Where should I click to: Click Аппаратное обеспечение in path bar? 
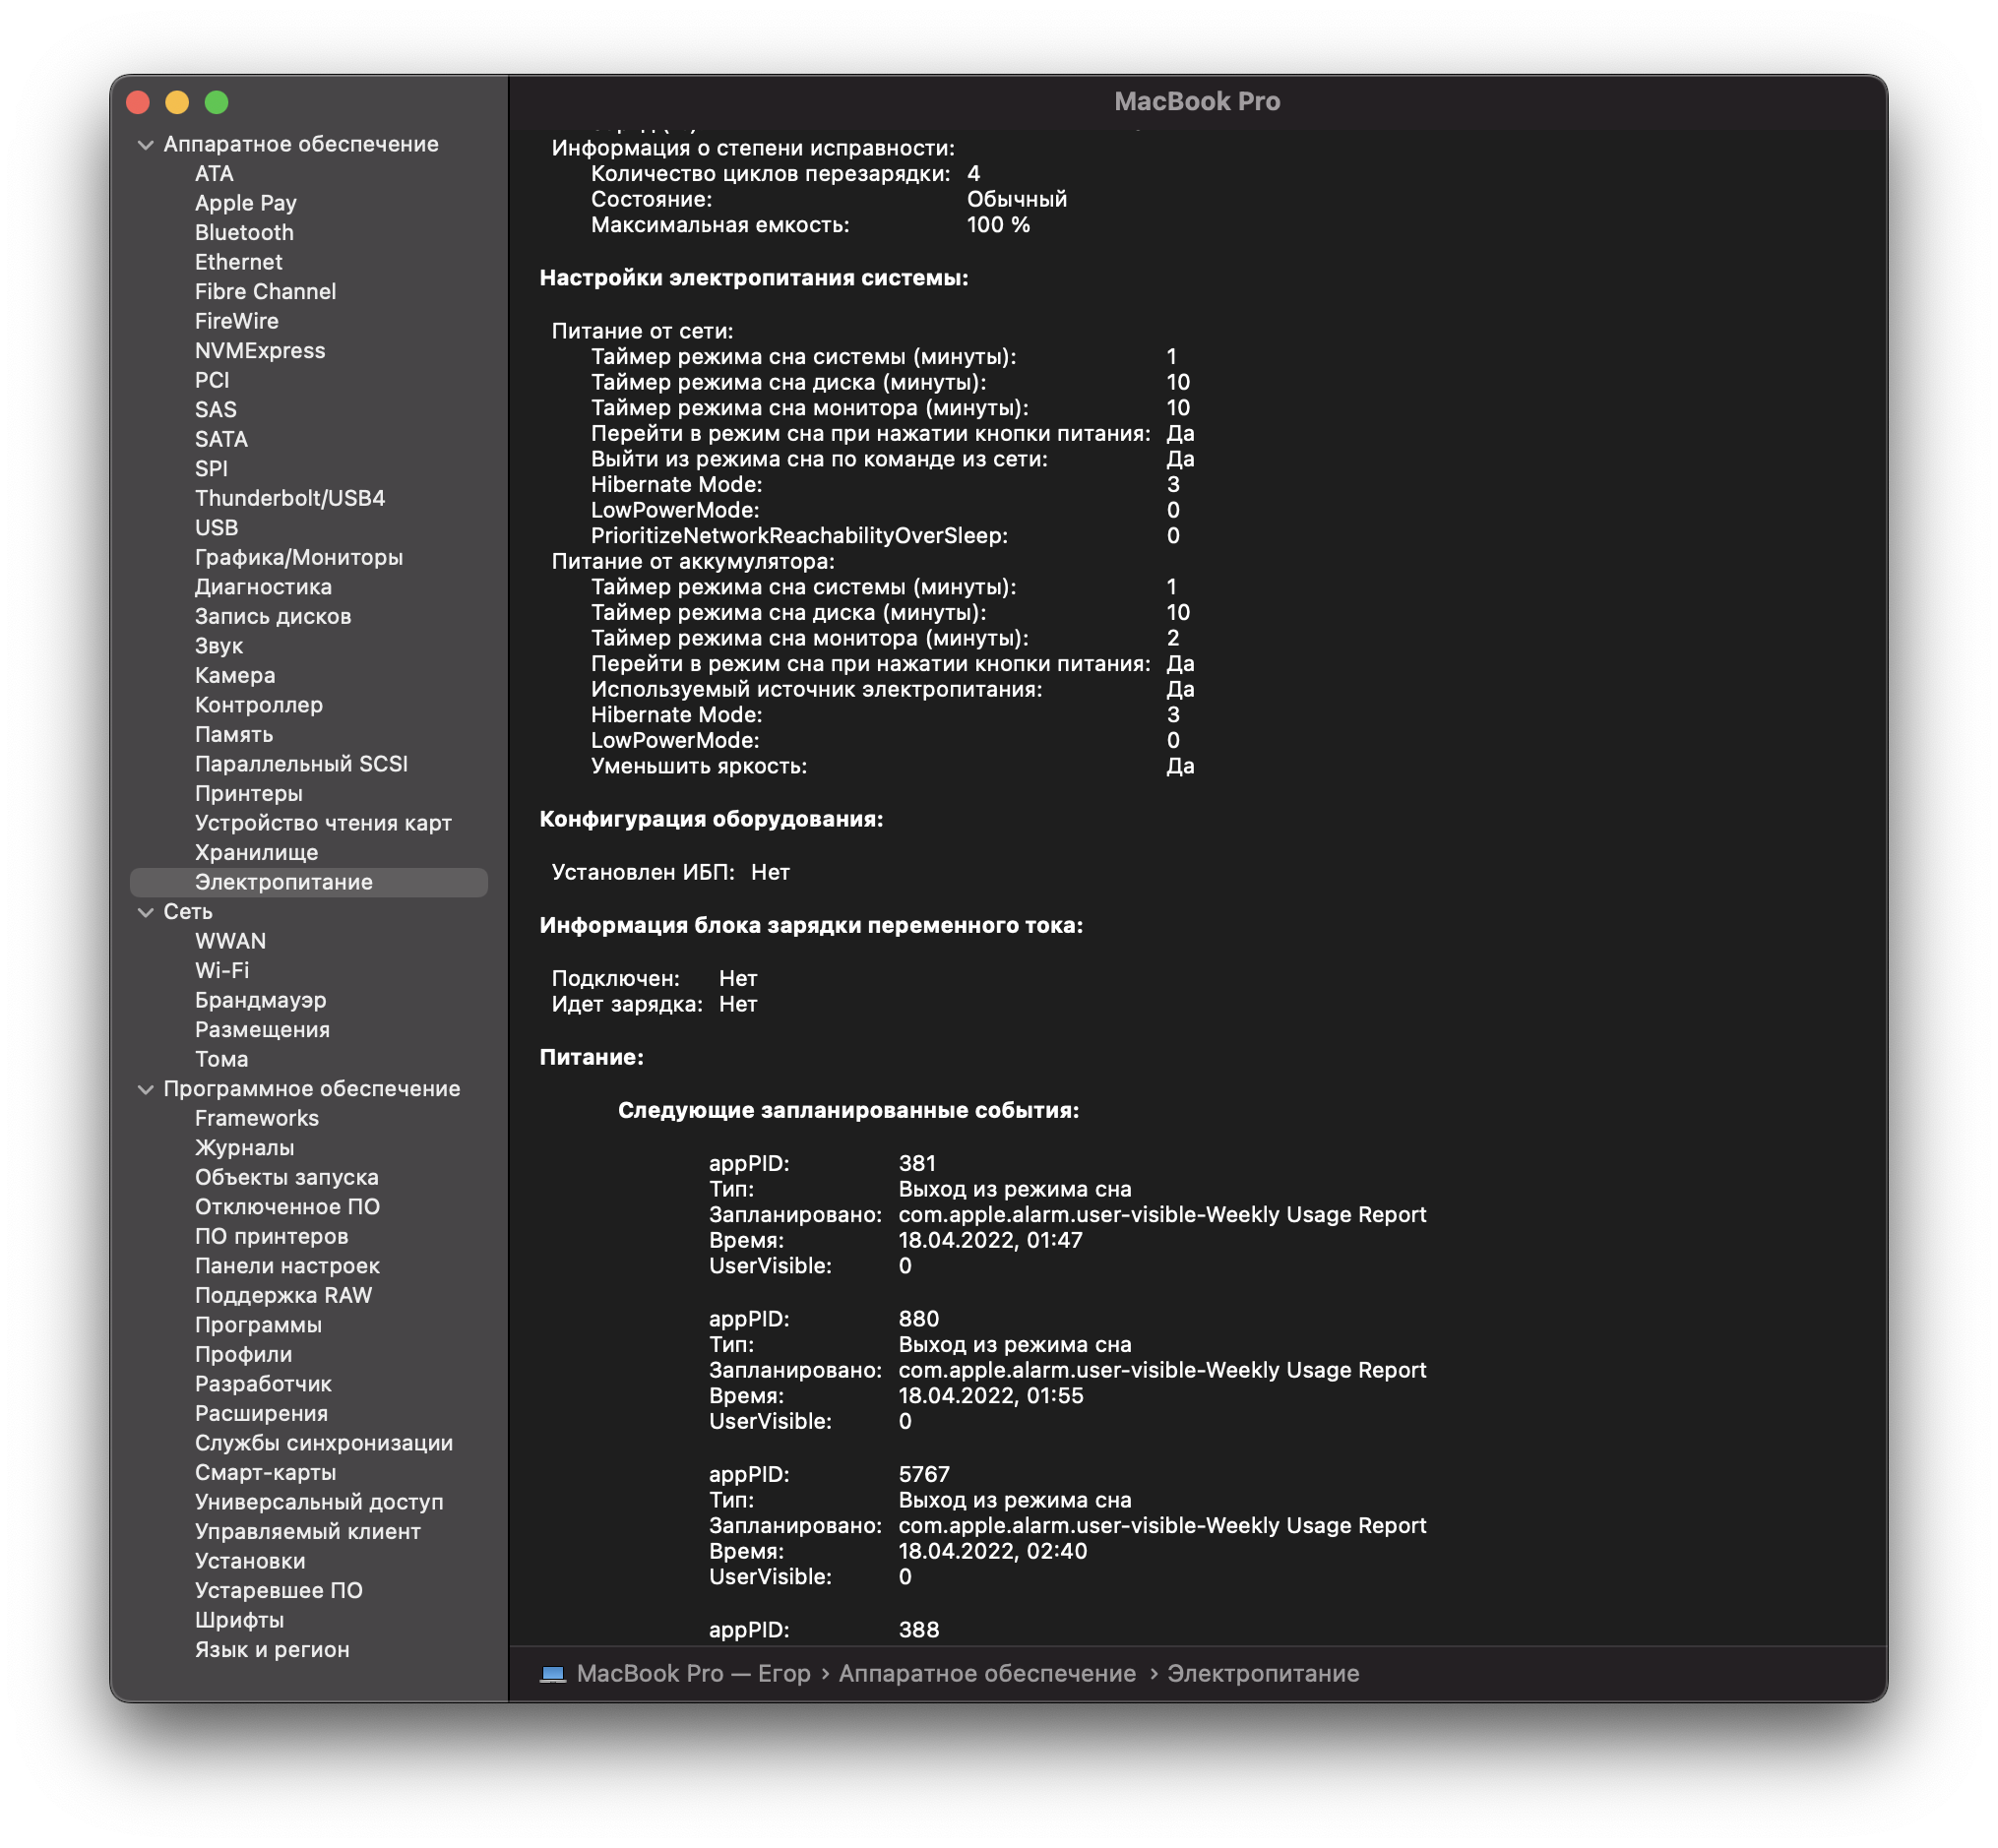[x=987, y=1674]
